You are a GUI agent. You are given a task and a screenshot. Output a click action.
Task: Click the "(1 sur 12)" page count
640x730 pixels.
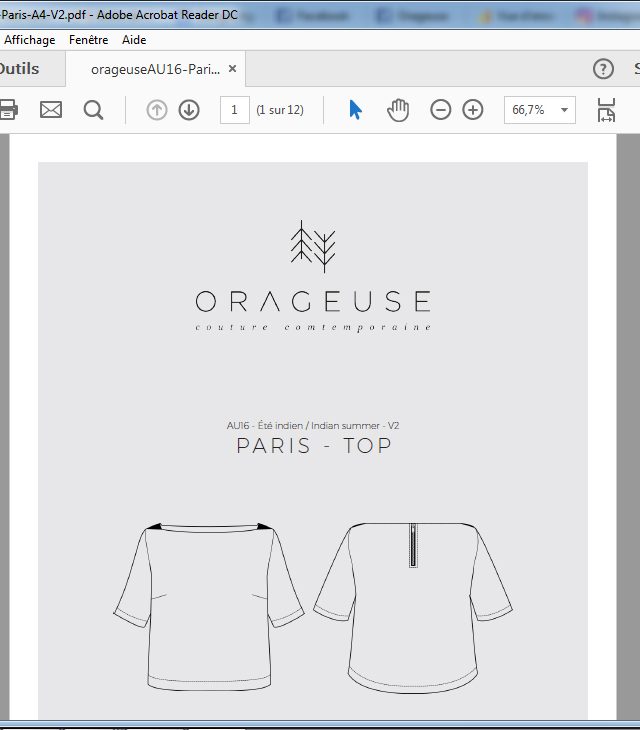pyautogui.click(x=280, y=110)
